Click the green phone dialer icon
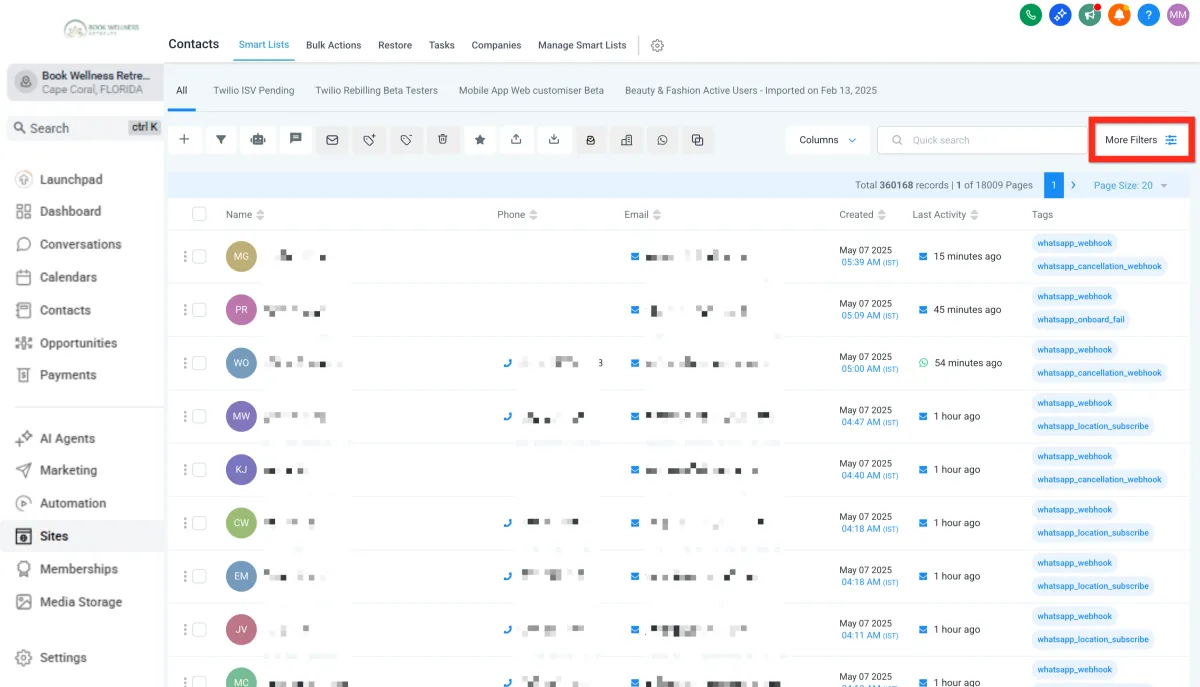This screenshot has height=687, width=1200. [x=1030, y=15]
